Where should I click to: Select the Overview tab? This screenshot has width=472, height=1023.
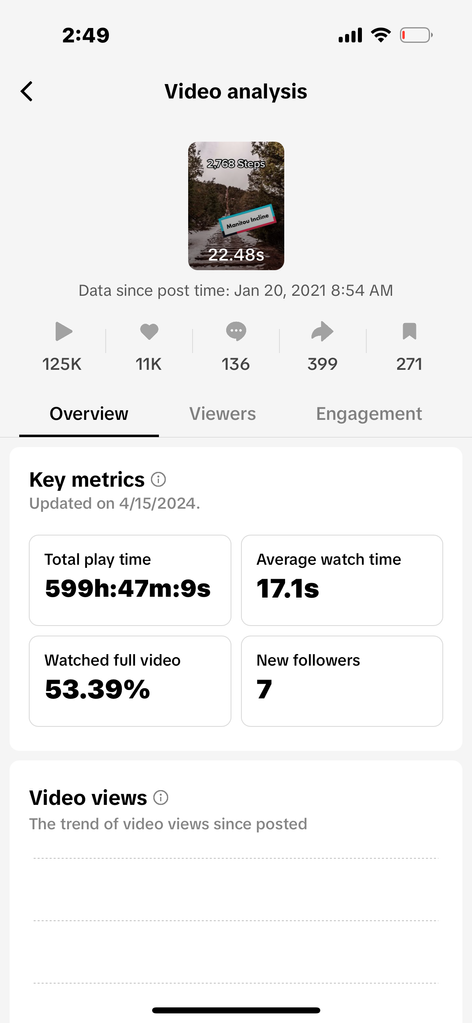(x=89, y=414)
